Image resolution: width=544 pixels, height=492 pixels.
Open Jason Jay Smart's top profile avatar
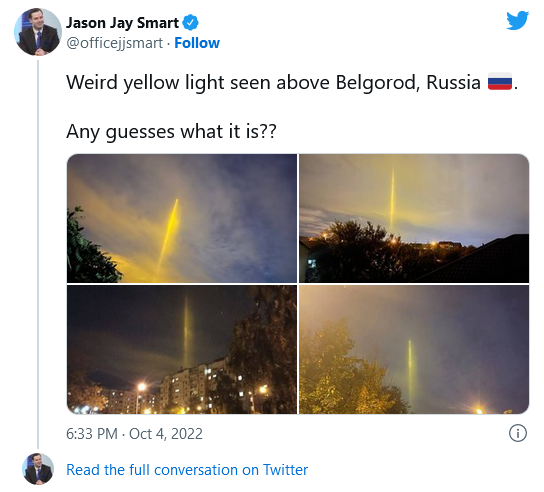point(37,32)
